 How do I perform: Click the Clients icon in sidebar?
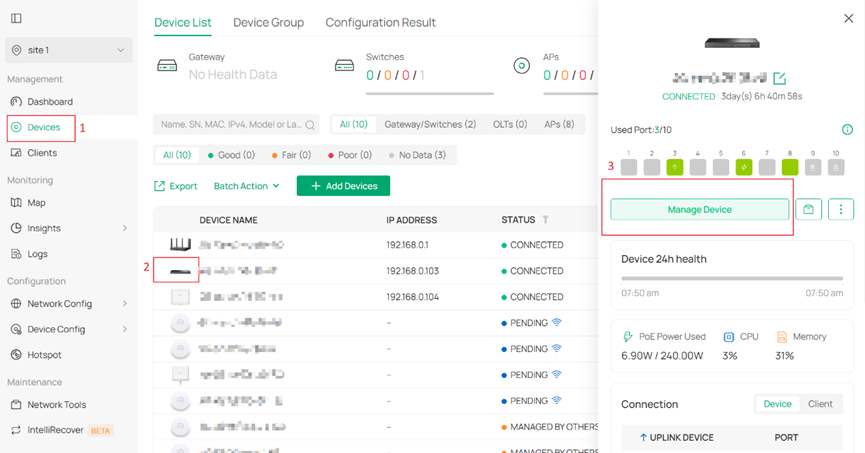tap(16, 153)
